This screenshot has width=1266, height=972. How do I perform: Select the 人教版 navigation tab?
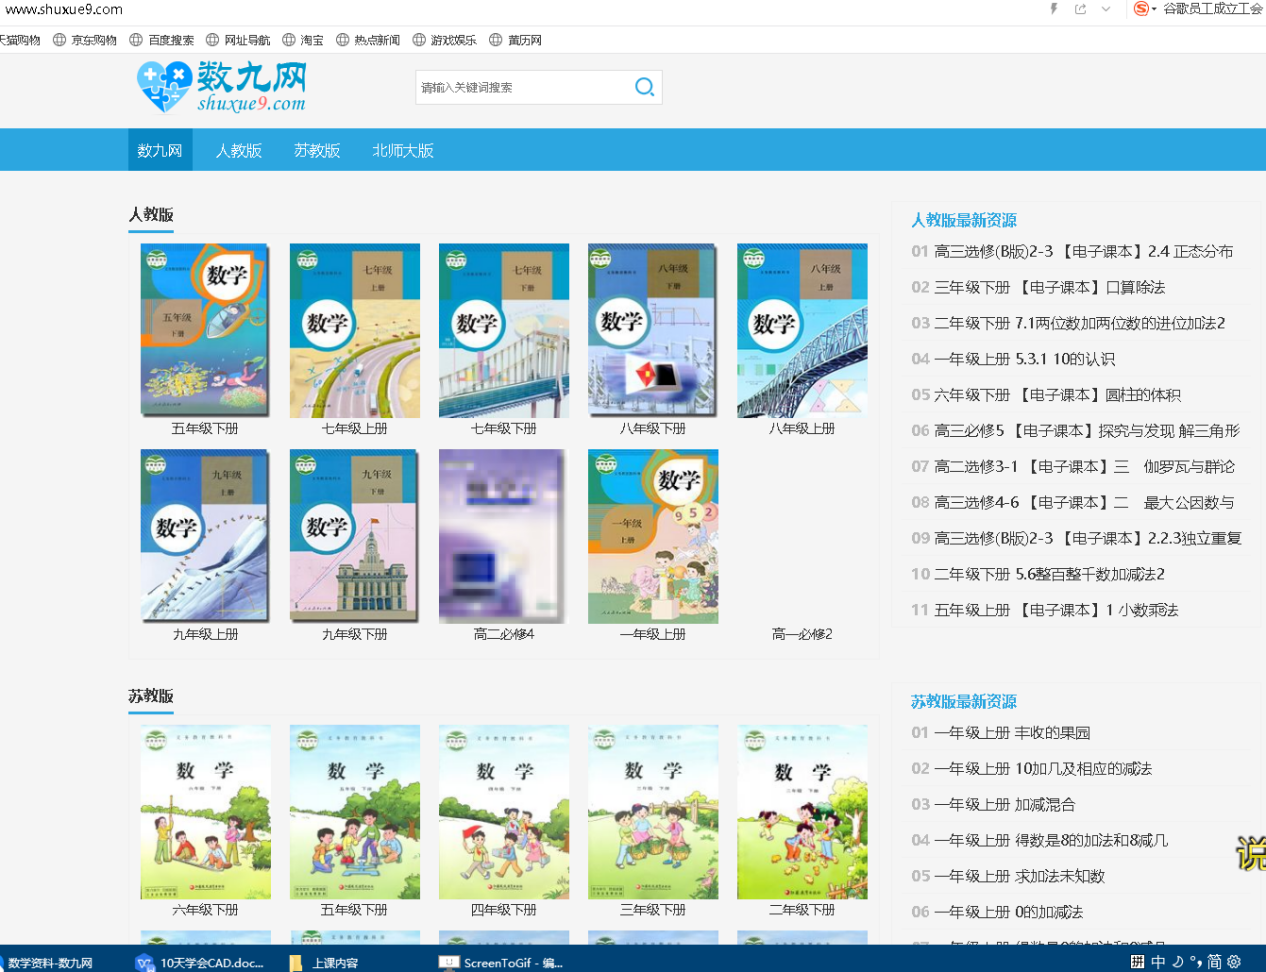239,150
